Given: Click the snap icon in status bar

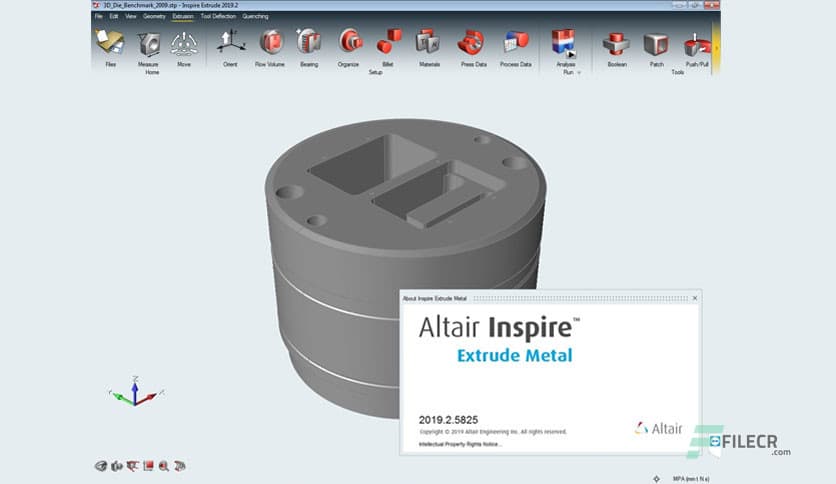Looking at the screenshot, I should (x=656, y=479).
